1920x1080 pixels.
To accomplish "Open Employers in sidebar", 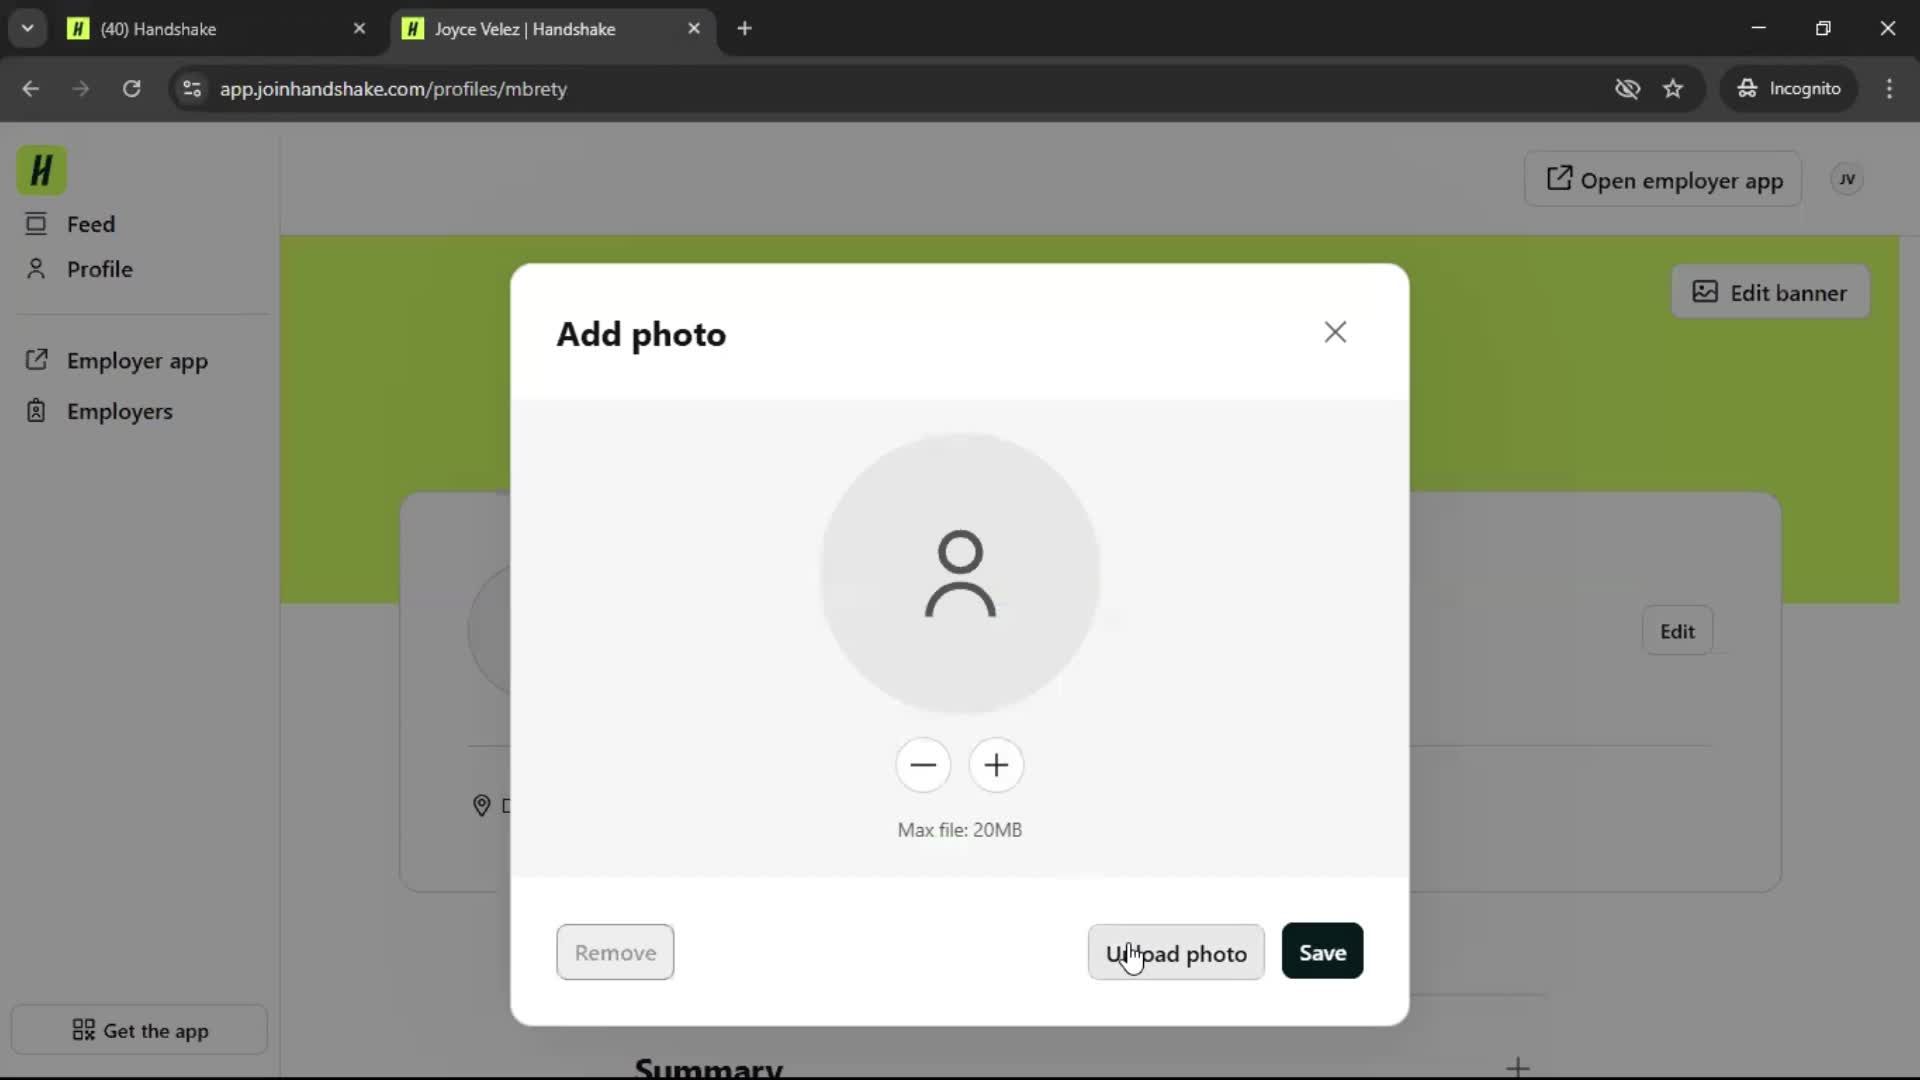I will (x=99, y=411).
